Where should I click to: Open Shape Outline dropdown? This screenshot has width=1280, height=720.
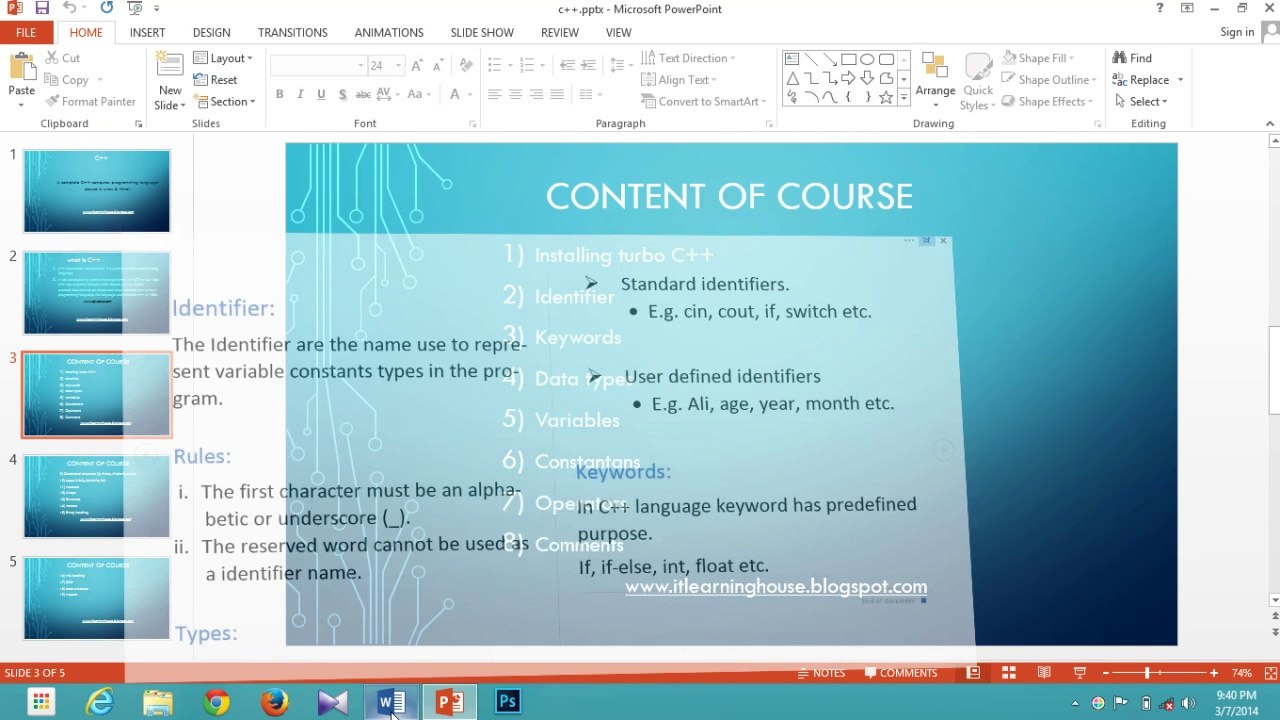[1049, 80]
